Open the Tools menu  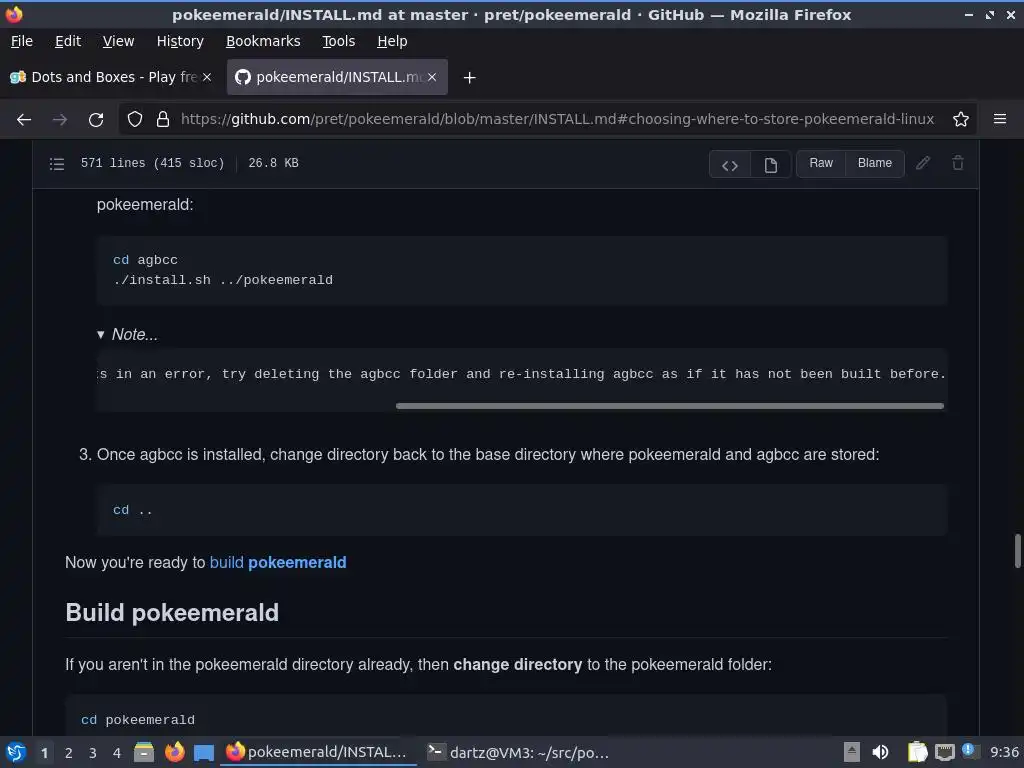point(338,41)
